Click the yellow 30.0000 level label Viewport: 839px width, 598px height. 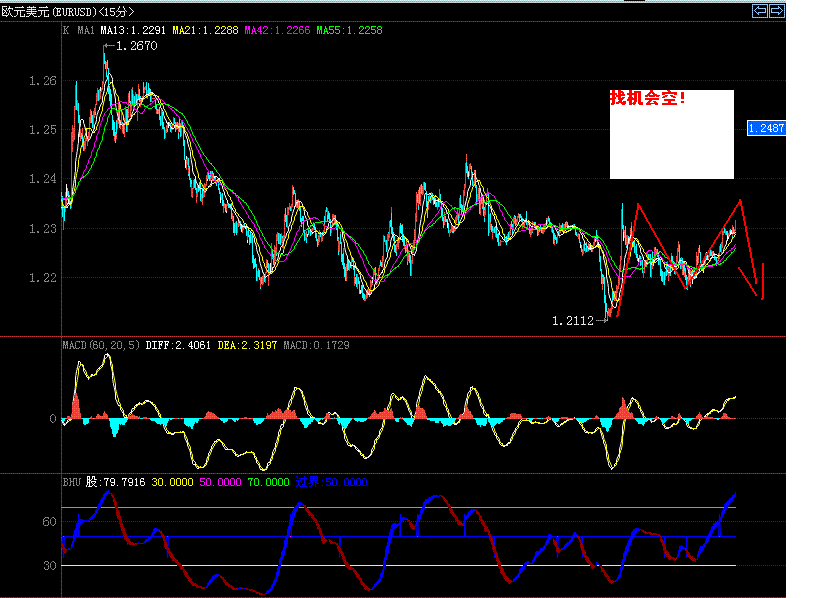click(x=172, y=482)
